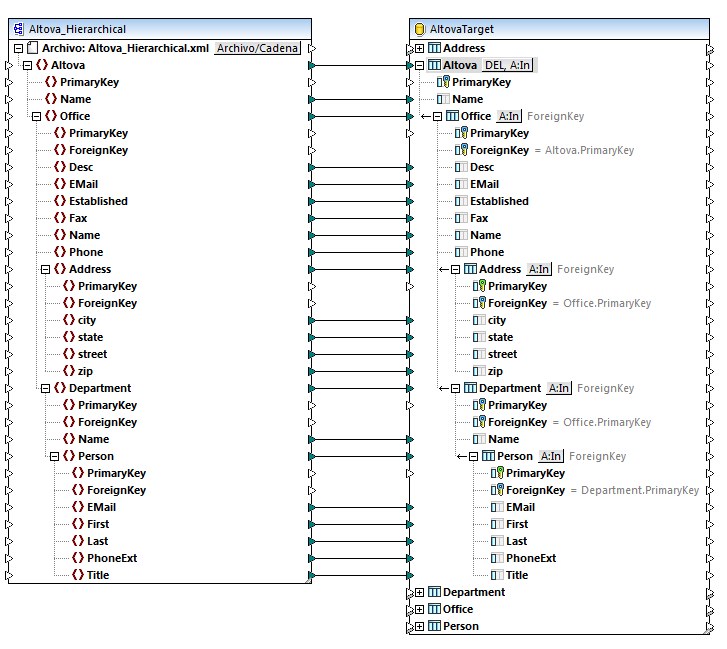Click the Office element braces icon in source
The height and width of the screenshot is (649, 727).
point(51,116)
